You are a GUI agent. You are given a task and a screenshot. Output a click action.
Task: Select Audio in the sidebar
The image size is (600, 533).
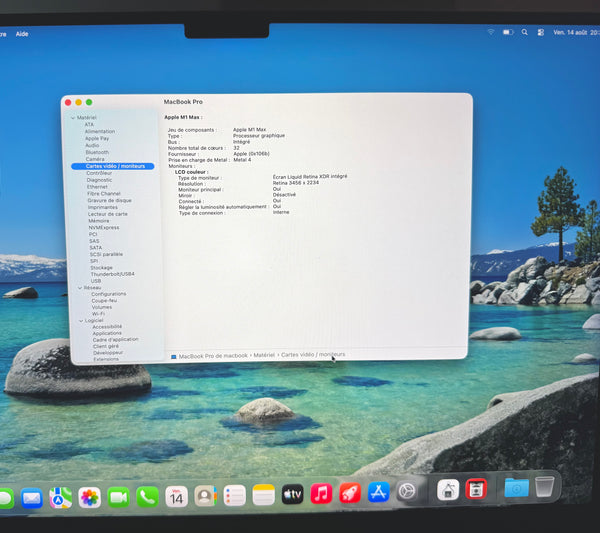click(x=92, y=145)
